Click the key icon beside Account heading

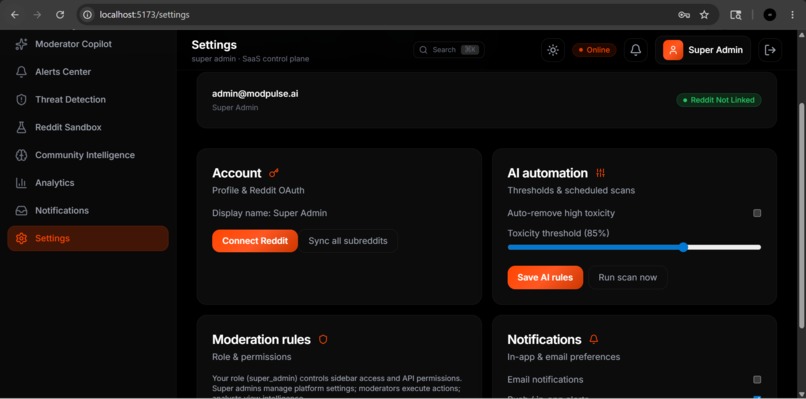273,173
